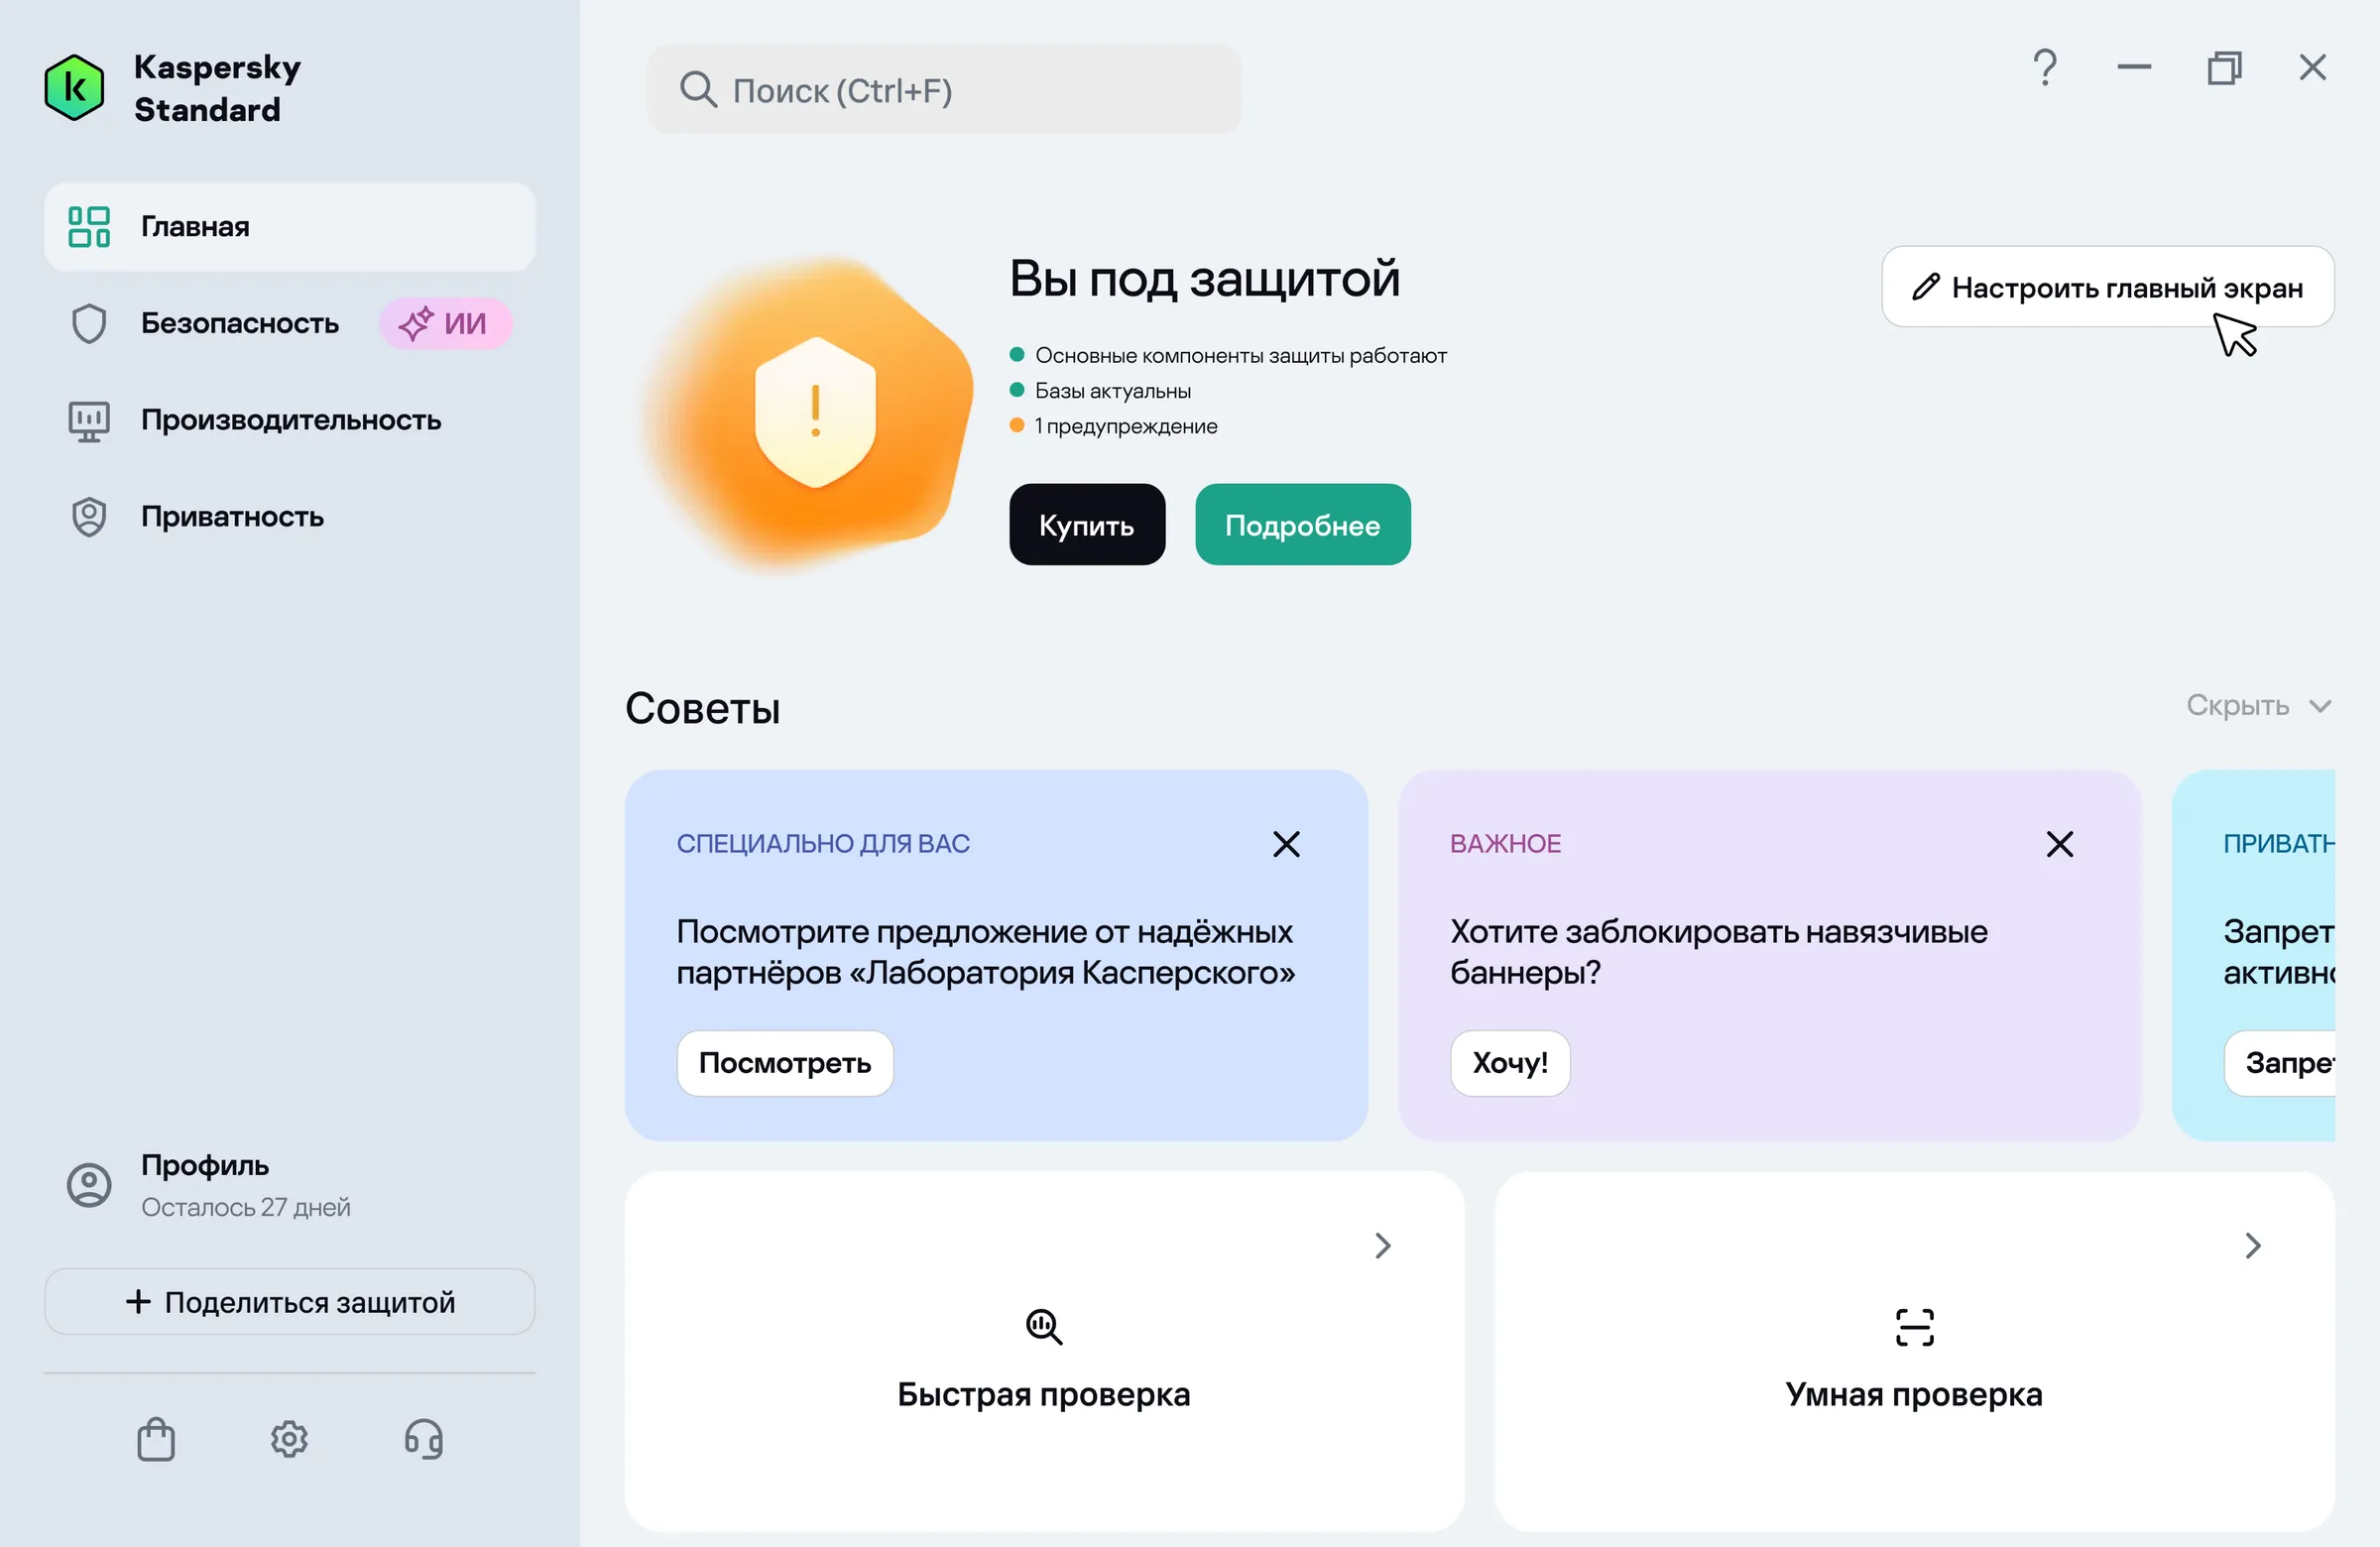Click the ПРИВАТН advice card heading
This screenshot has width=2380, height=1547.
[x=2278, y=844]
